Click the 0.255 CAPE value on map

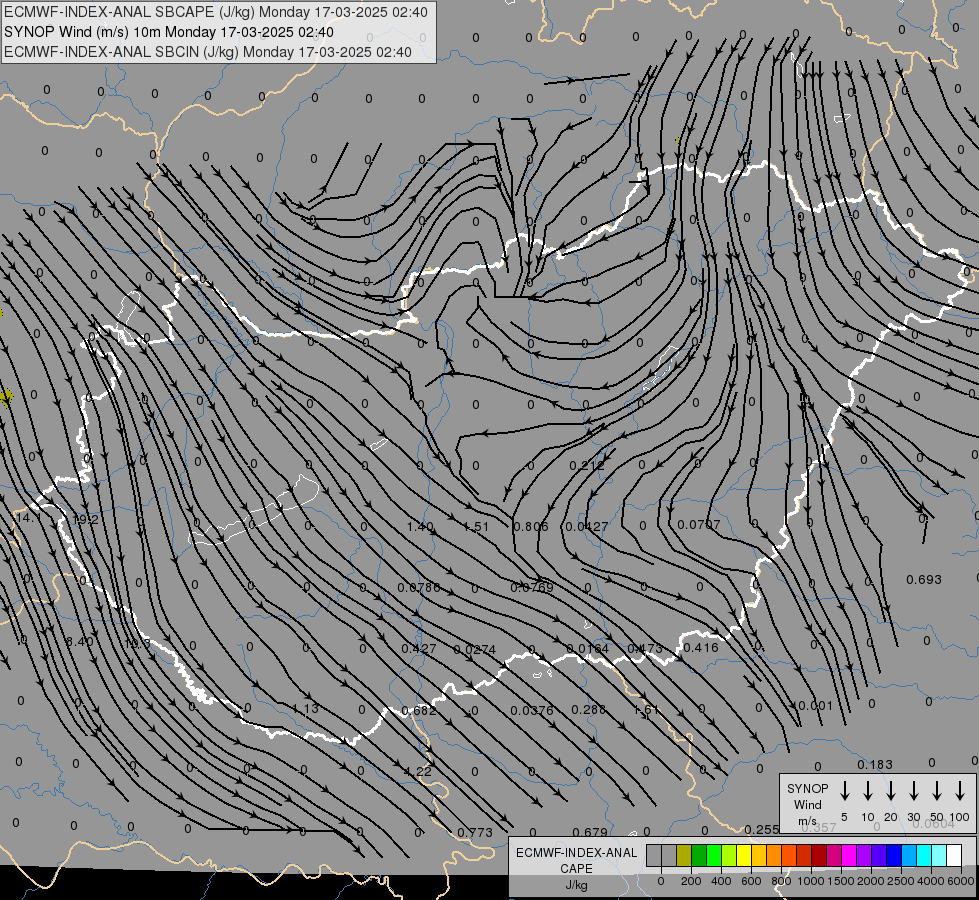[762, 829]
